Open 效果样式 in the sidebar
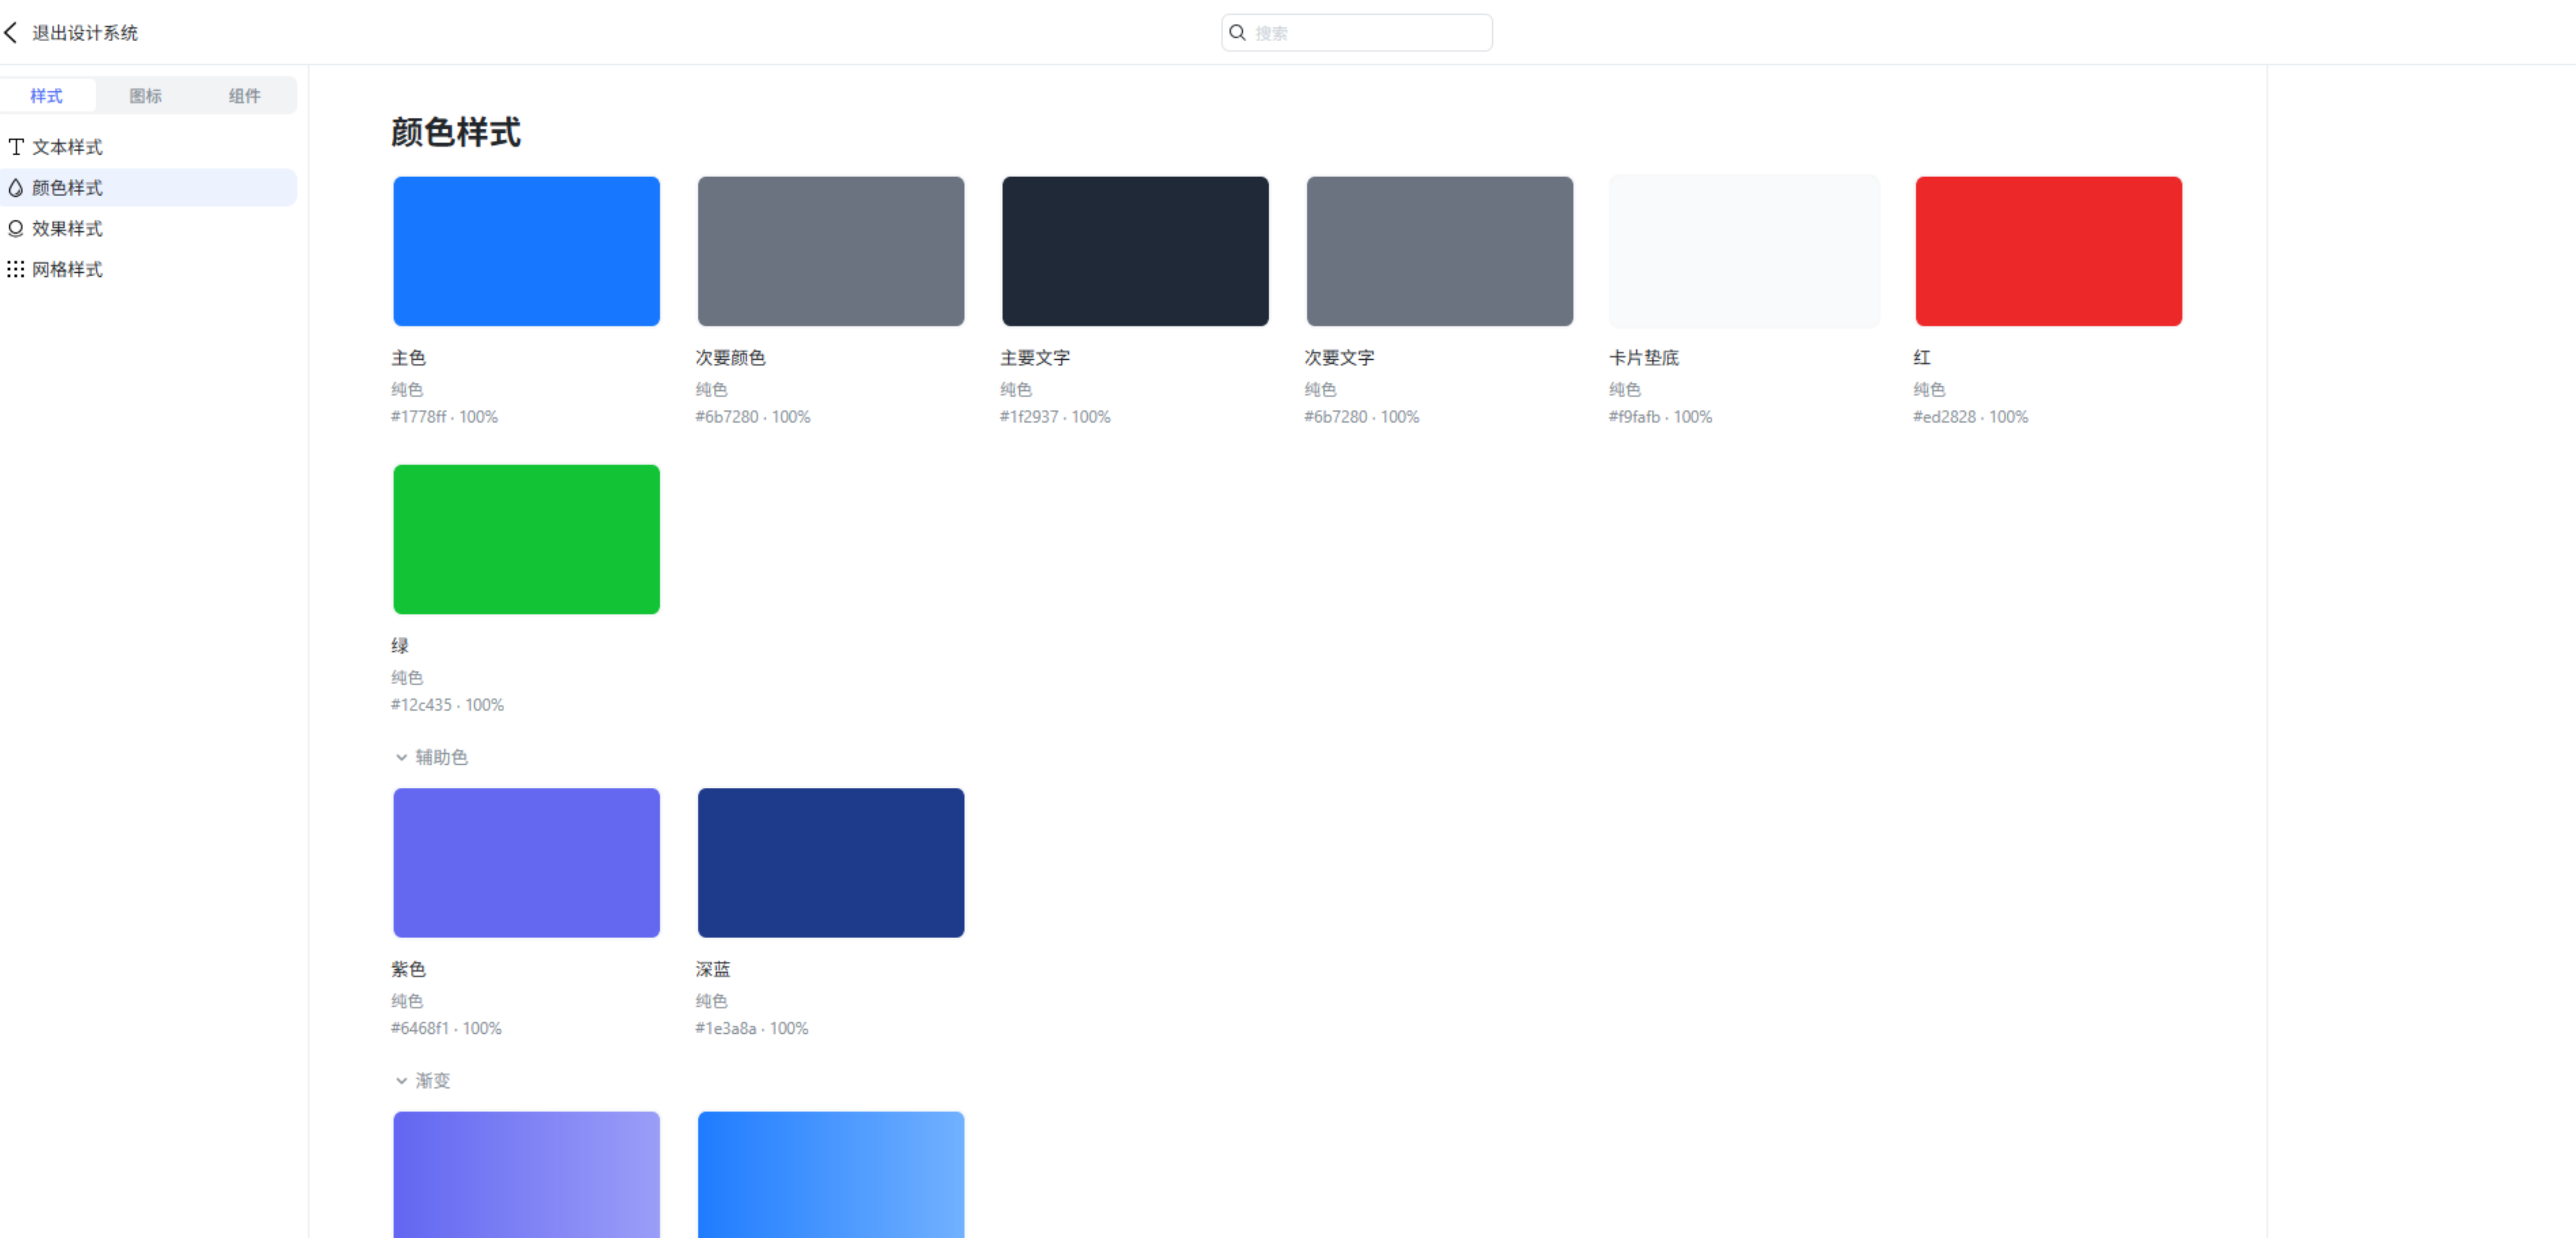The image size is (2576, 1238). tap(148, 229)
